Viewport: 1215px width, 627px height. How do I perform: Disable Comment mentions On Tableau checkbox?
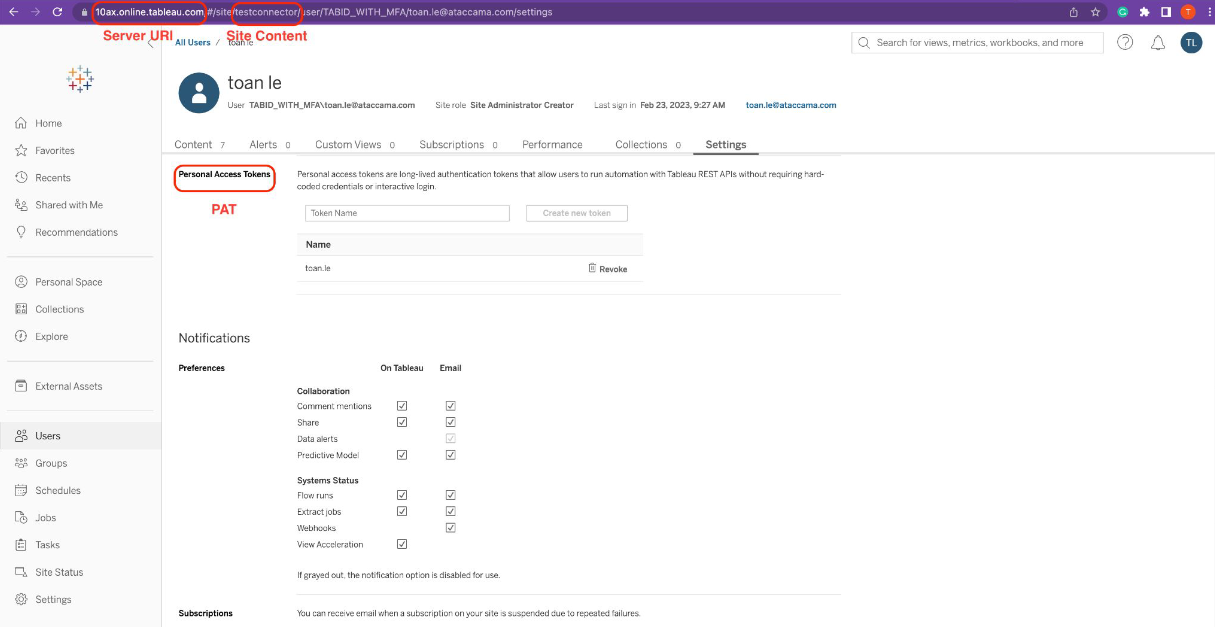402,406
